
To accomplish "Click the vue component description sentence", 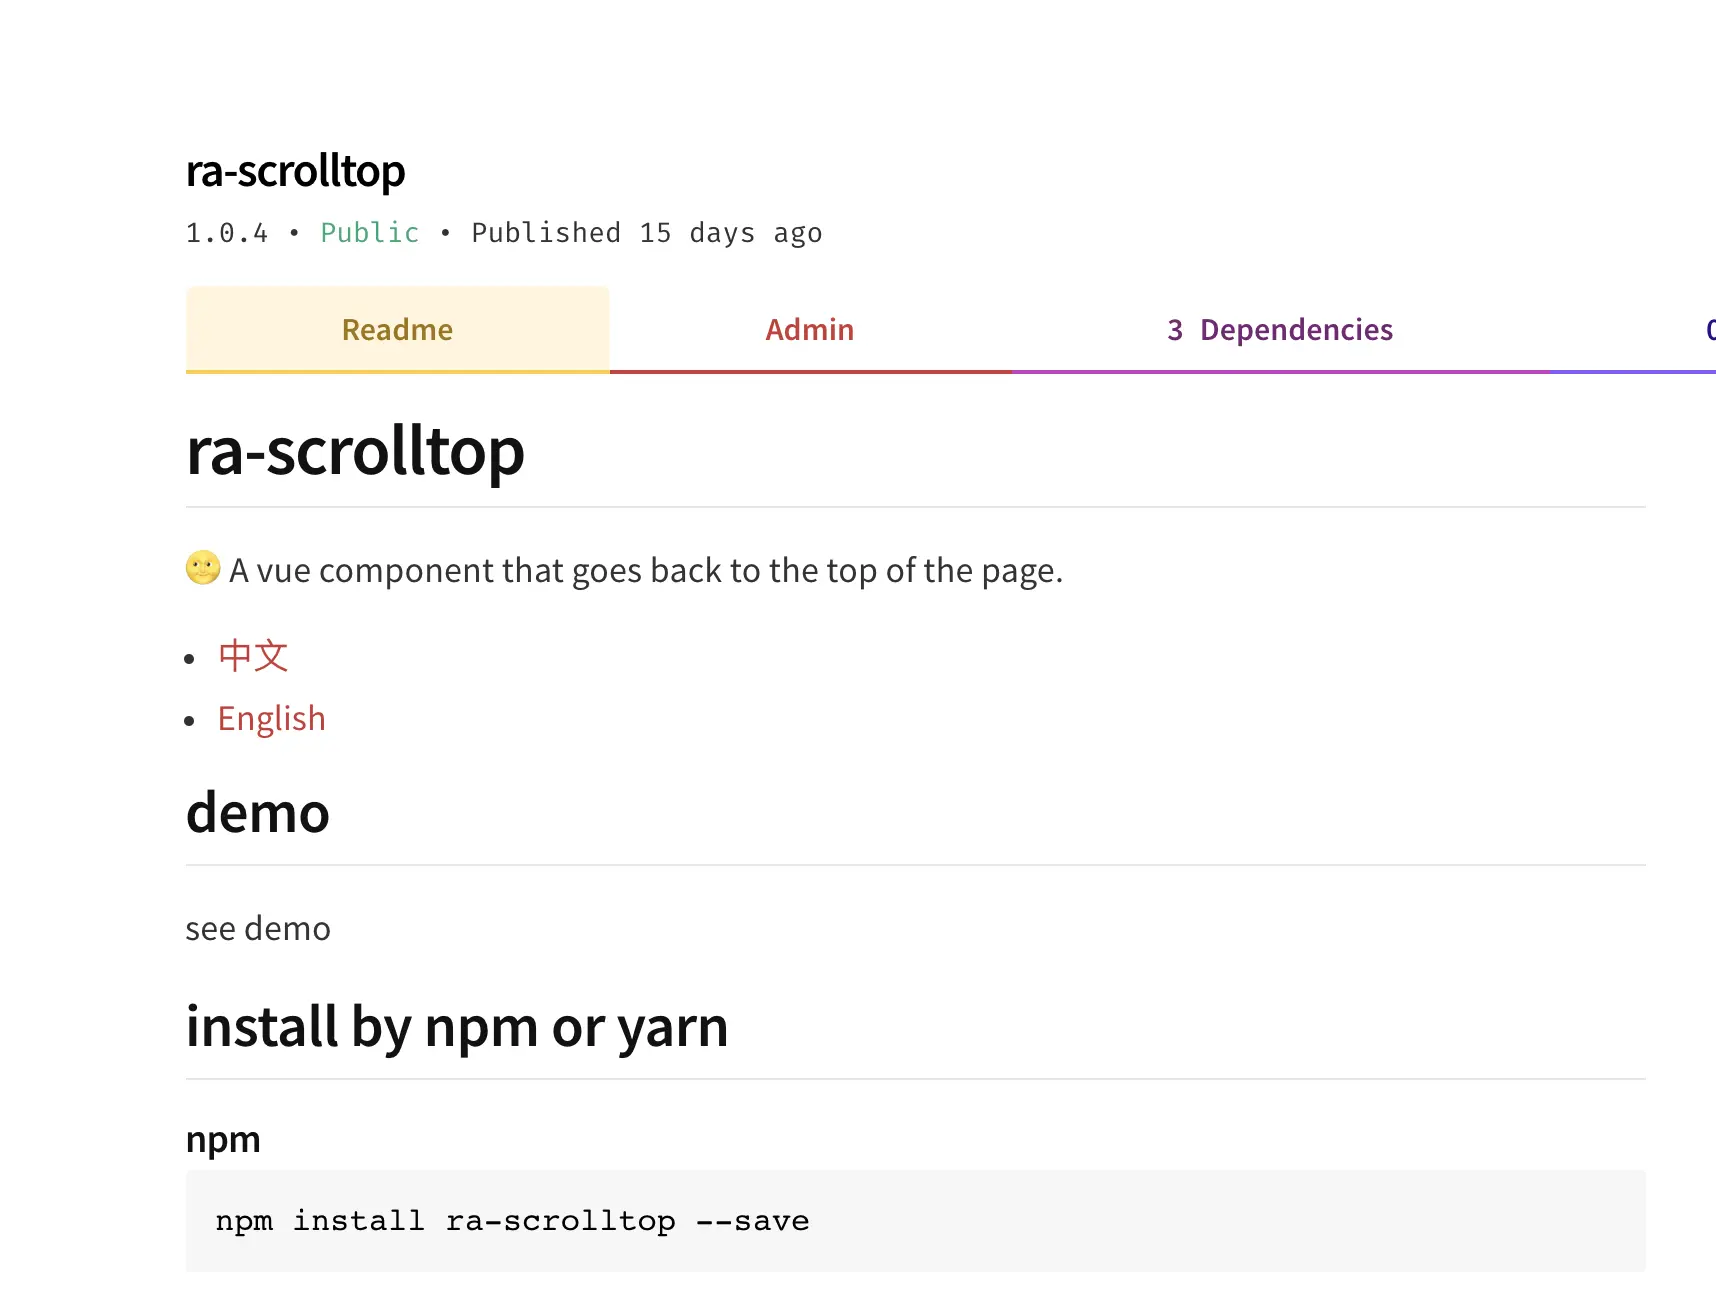I will click(645, 571).
